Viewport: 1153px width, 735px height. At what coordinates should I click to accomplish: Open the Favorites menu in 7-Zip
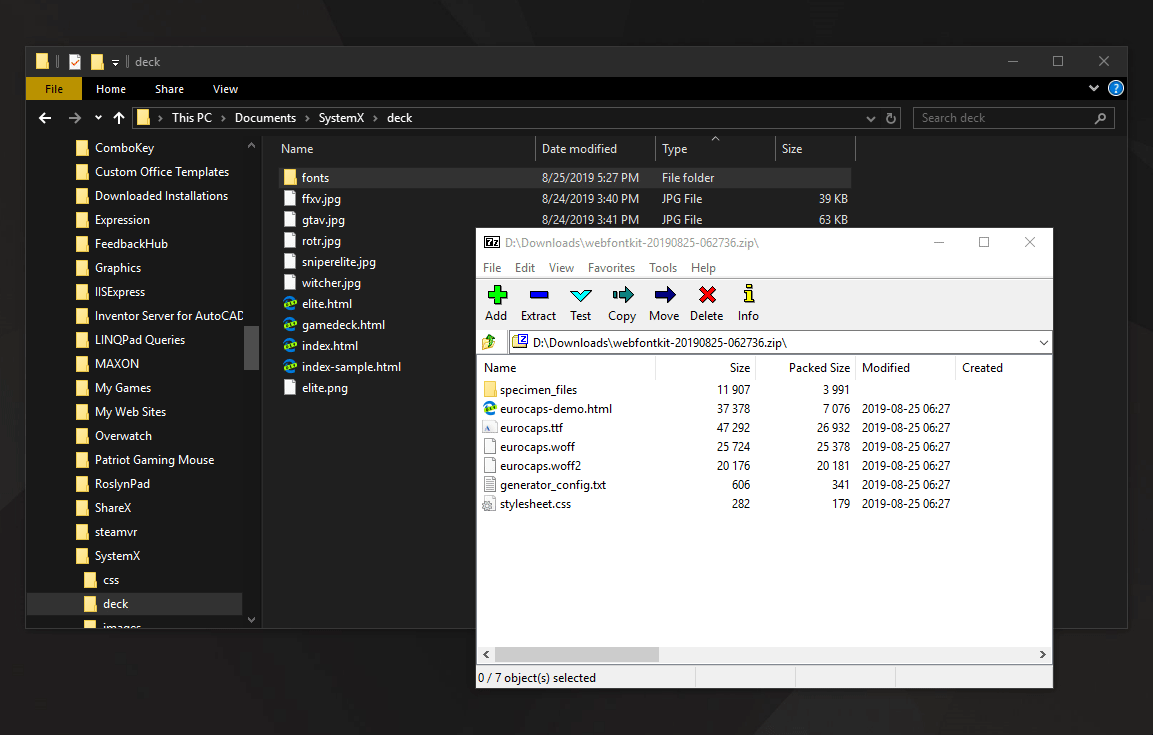[x=611, y=268]
